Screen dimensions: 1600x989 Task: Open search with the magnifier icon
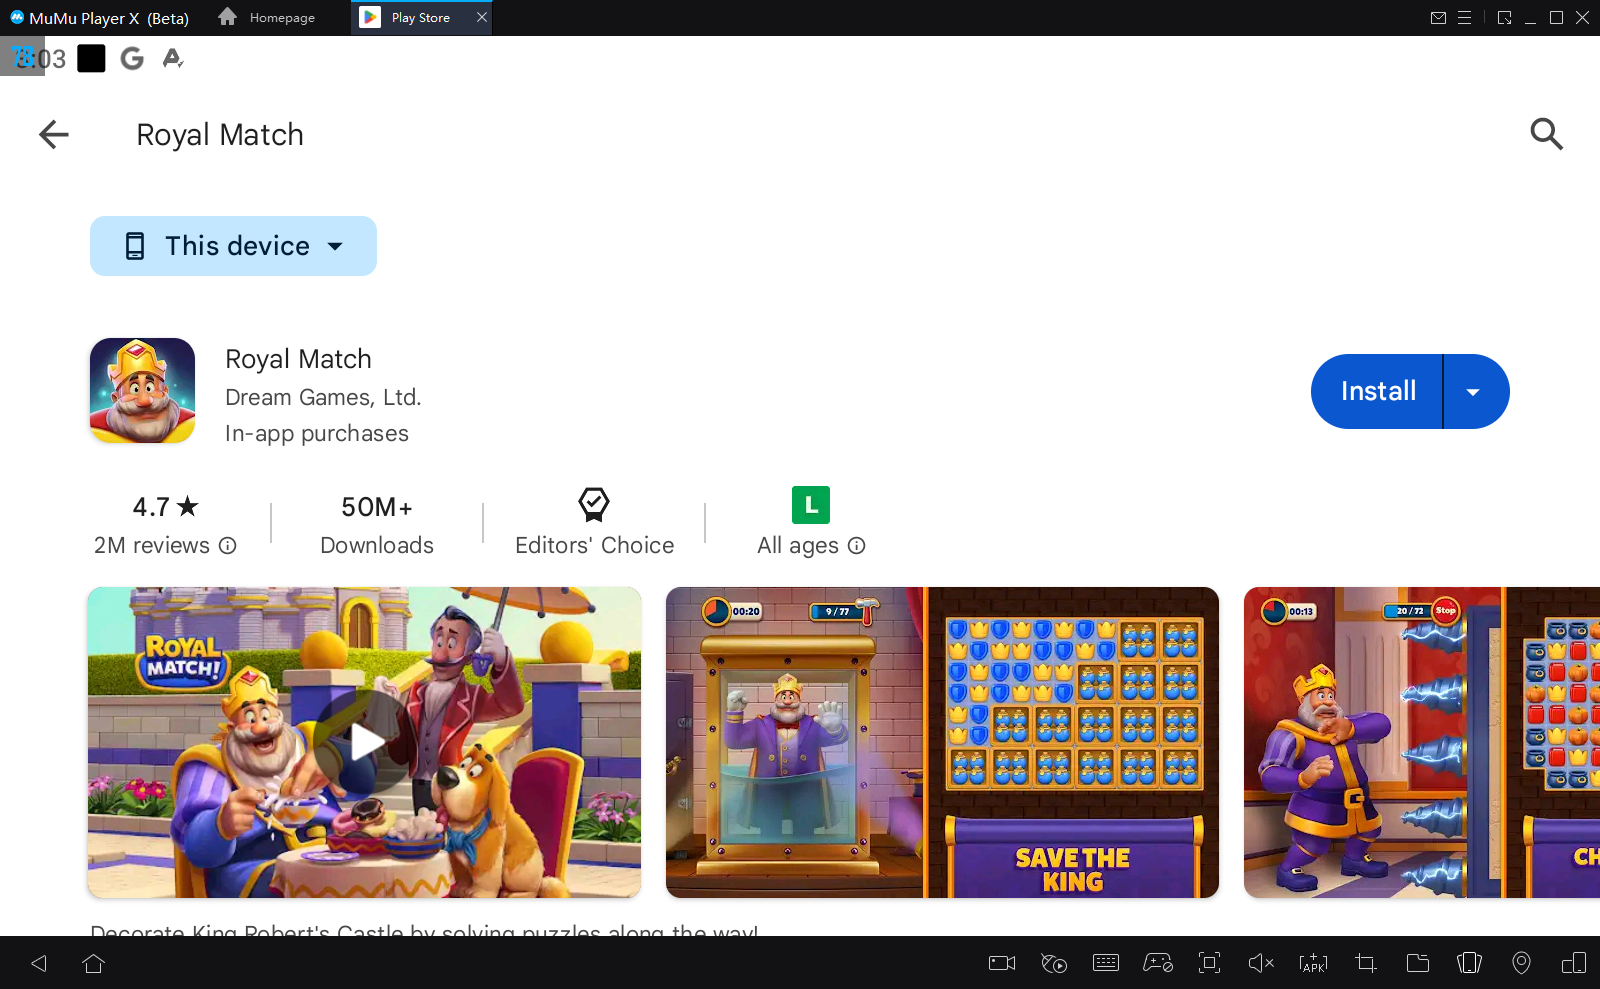coord(1546,134)
